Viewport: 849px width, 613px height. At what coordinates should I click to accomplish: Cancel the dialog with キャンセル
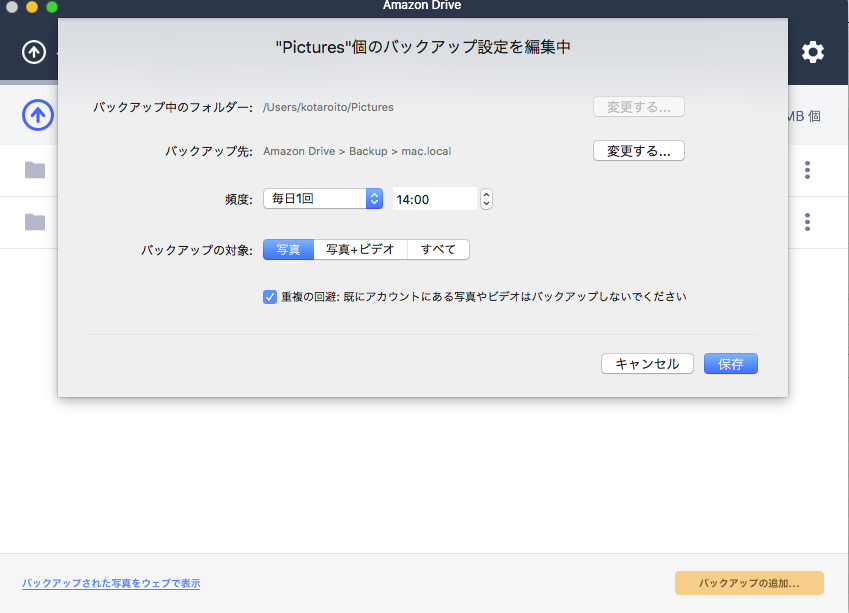pyautogui.click(x=647, y=363)
